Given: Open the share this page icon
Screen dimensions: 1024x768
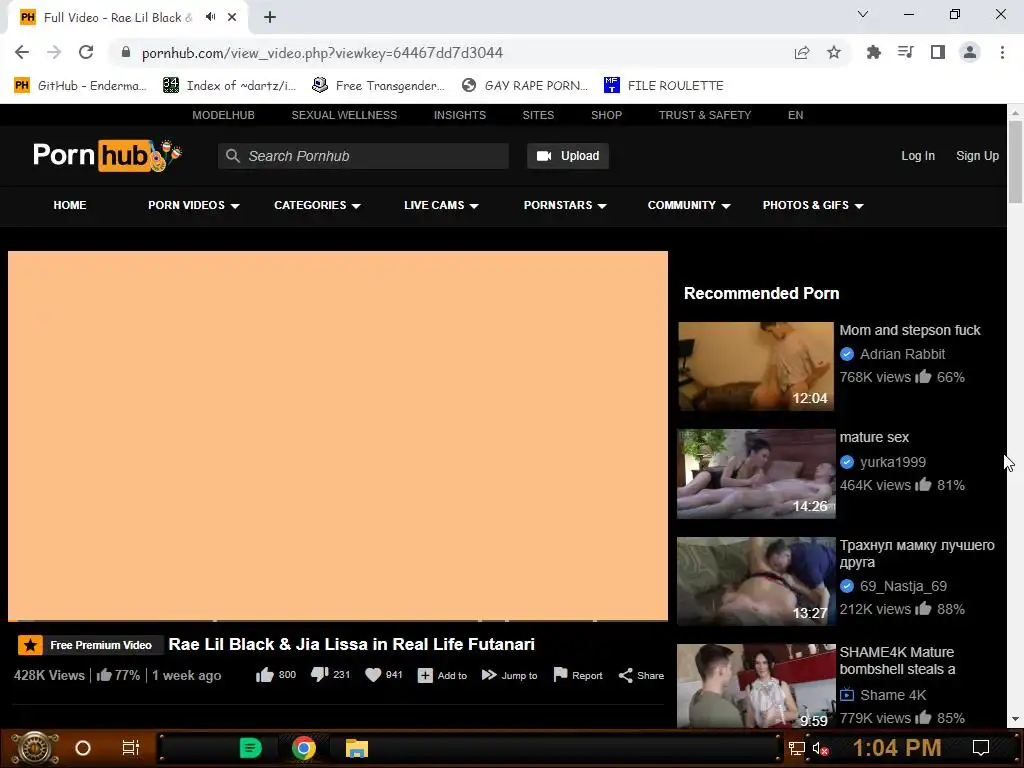Looking at the screenshot, I should coord(802,52).
